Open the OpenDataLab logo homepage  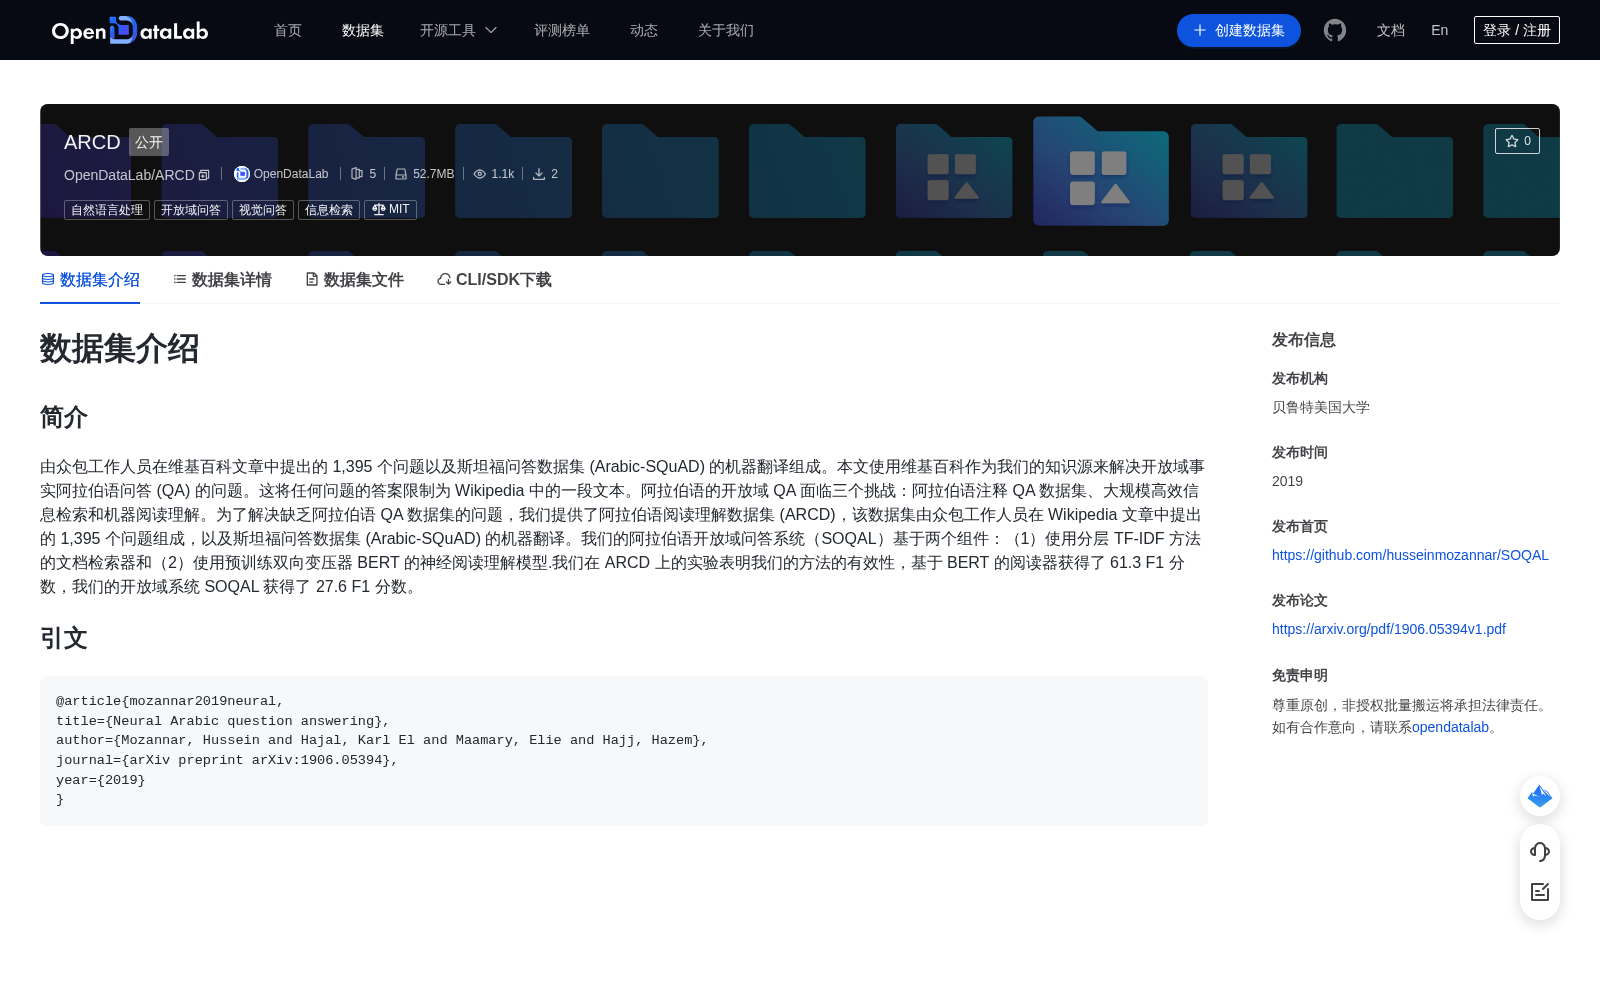(130, 30)
